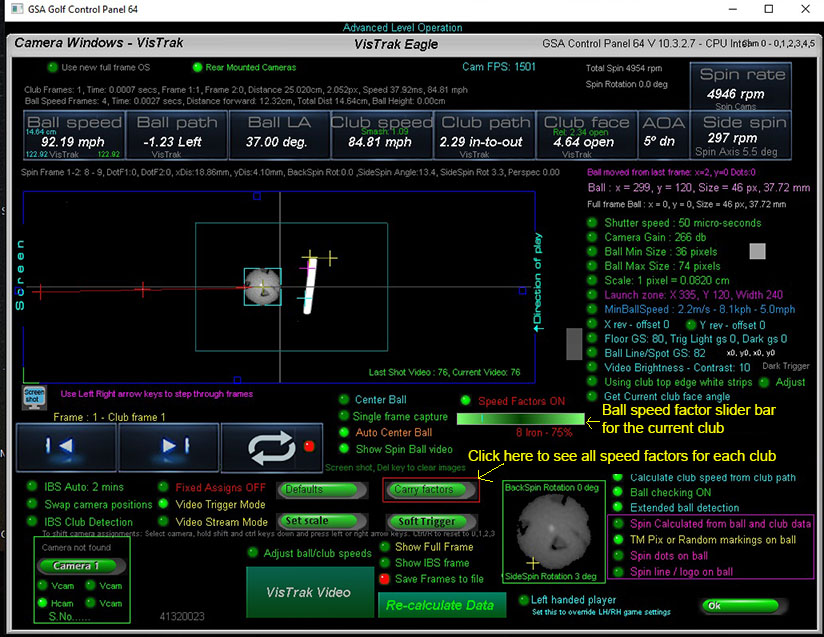Click the Shutter speed setting indicator

tap(592, 222)
